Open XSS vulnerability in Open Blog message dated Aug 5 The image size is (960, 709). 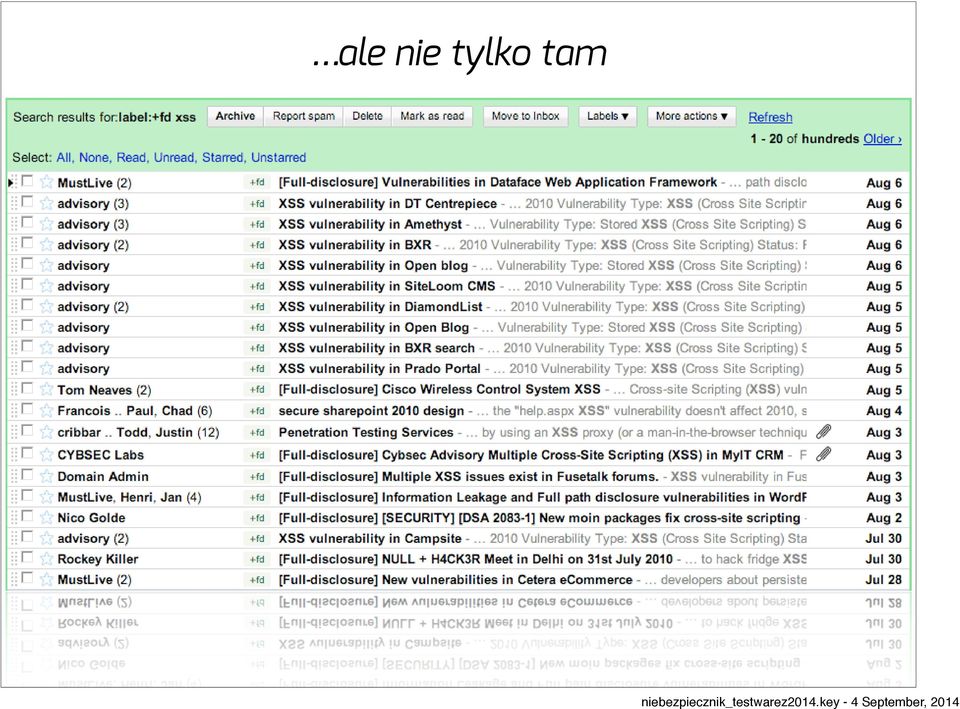(373, 328)
